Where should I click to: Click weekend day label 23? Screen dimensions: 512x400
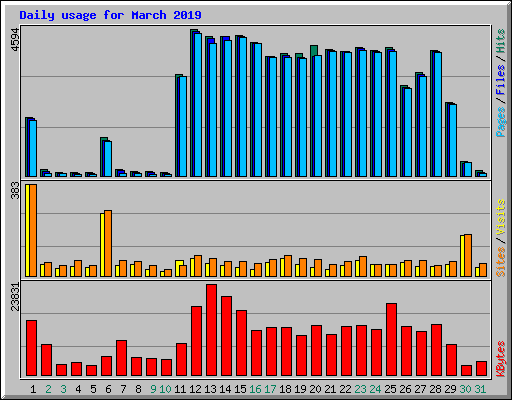pyautogui.click(x=360, y=389)
